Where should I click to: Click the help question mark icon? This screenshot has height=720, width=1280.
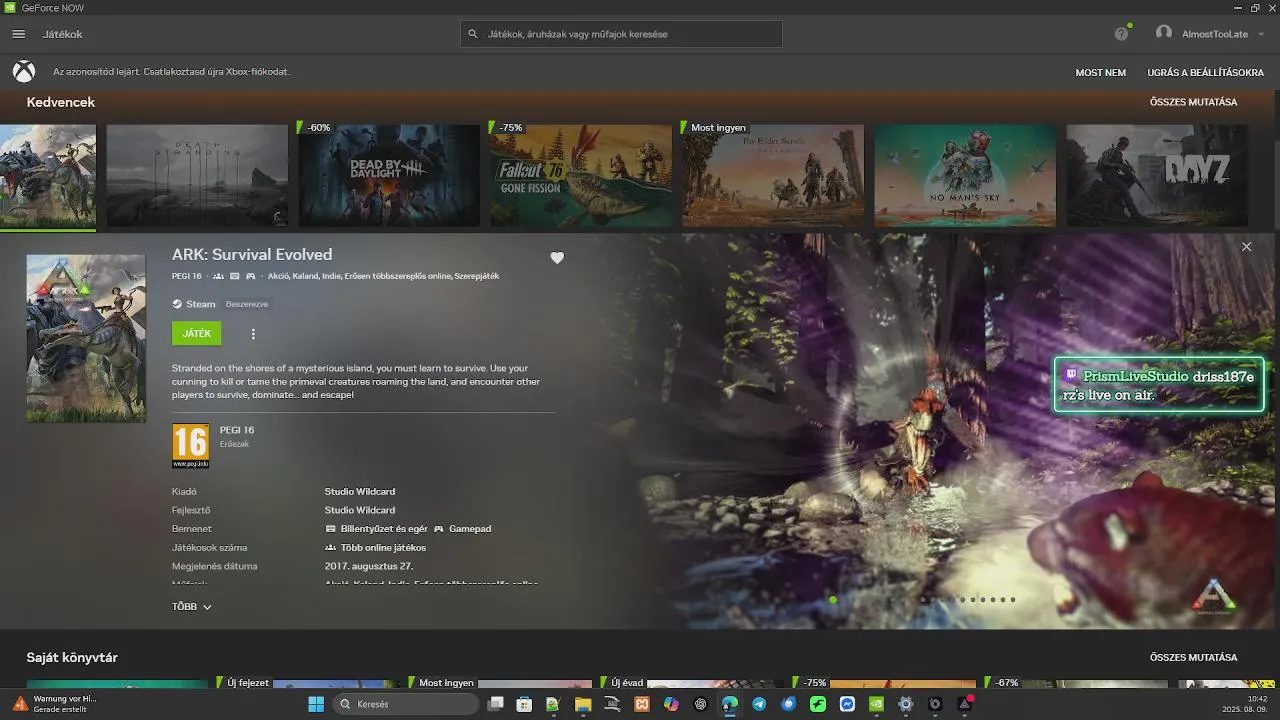pos(1121,34)
